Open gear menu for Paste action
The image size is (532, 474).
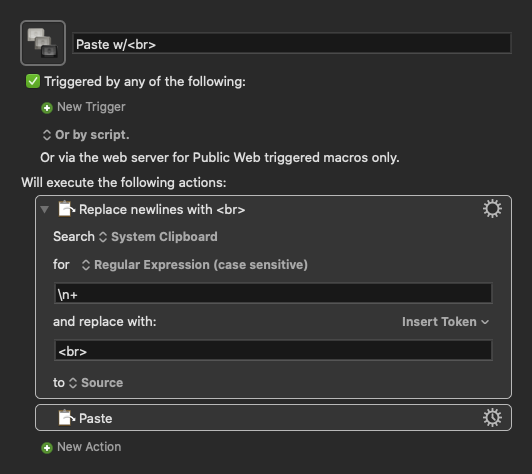point(492,418)
